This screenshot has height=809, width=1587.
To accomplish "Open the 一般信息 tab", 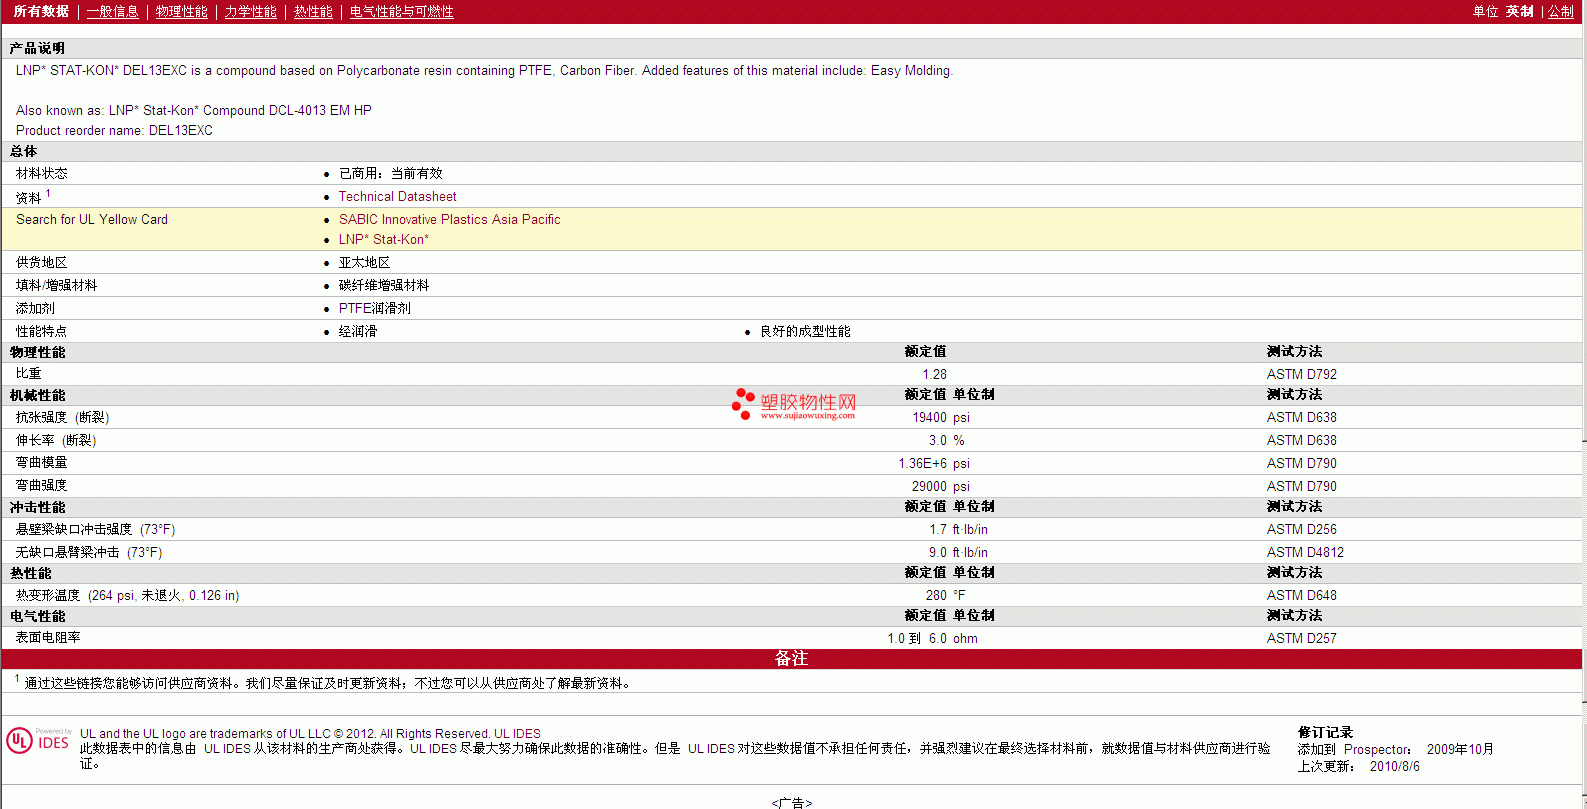I will point(113,12).
